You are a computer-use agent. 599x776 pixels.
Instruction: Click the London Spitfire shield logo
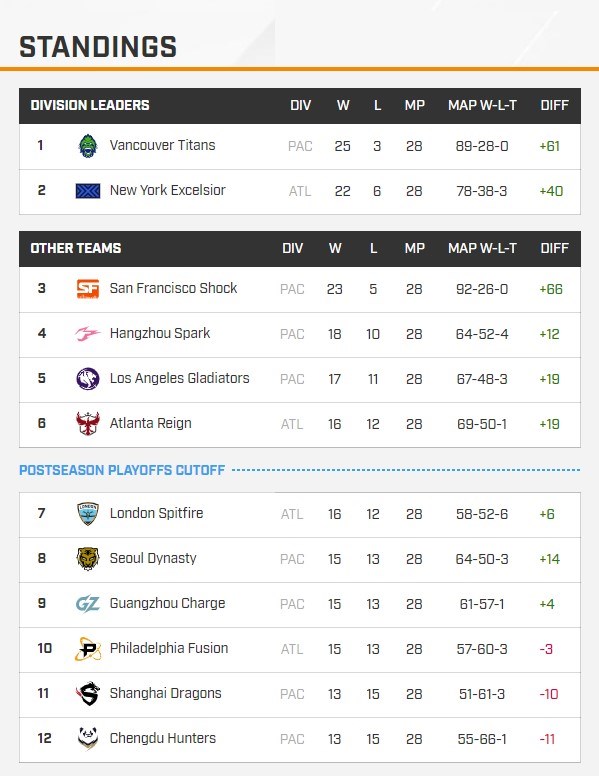coord(88,514)
